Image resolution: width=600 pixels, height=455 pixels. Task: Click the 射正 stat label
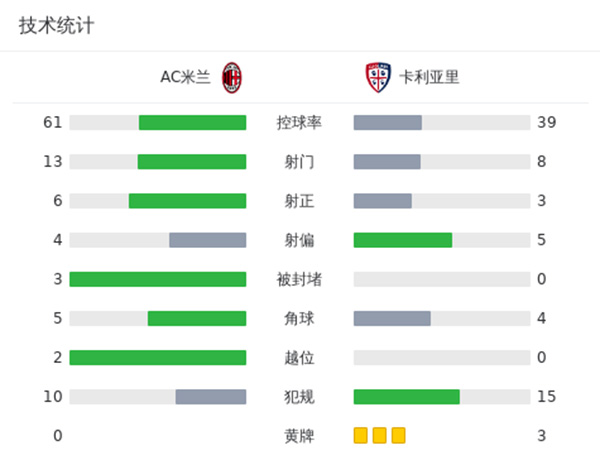coord(299,201)
